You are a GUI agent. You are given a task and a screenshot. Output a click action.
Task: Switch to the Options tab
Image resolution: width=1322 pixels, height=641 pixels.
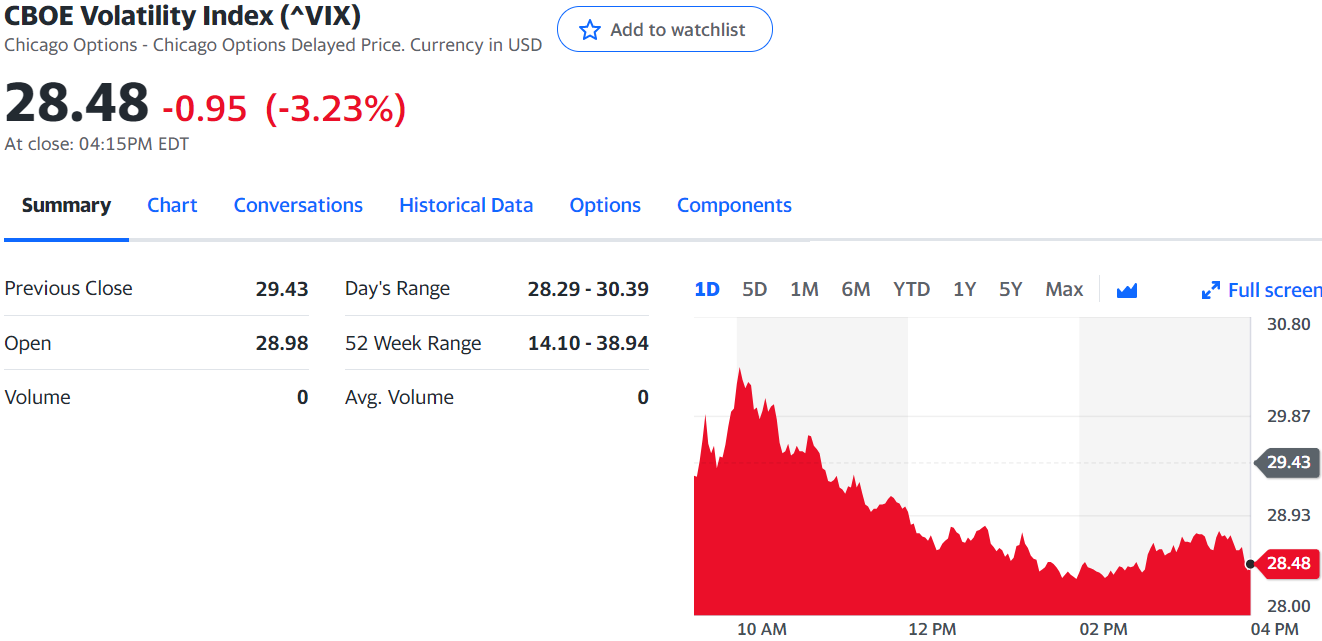click(605, 205)
